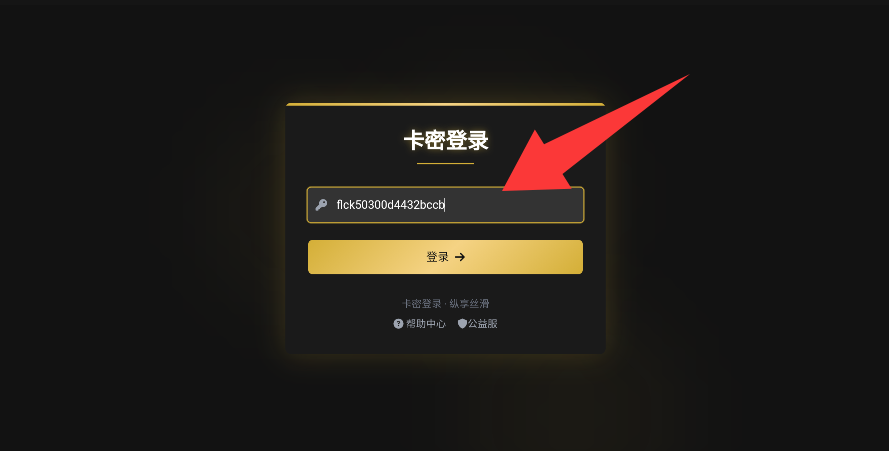Click blank area inside login card below links
Screen dimensions: 889x451
click(x=445, y=342)
